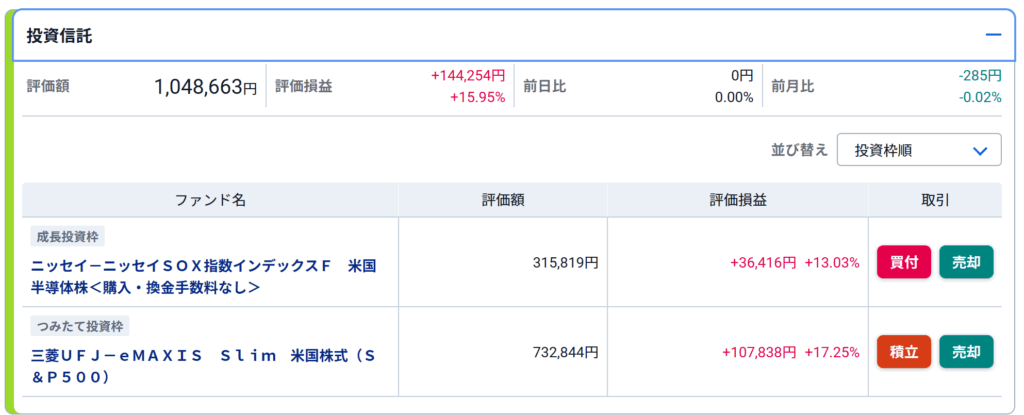Click 売却 button for eMAXIS Slim fund

pyautogui.click(x=967, y=352)
